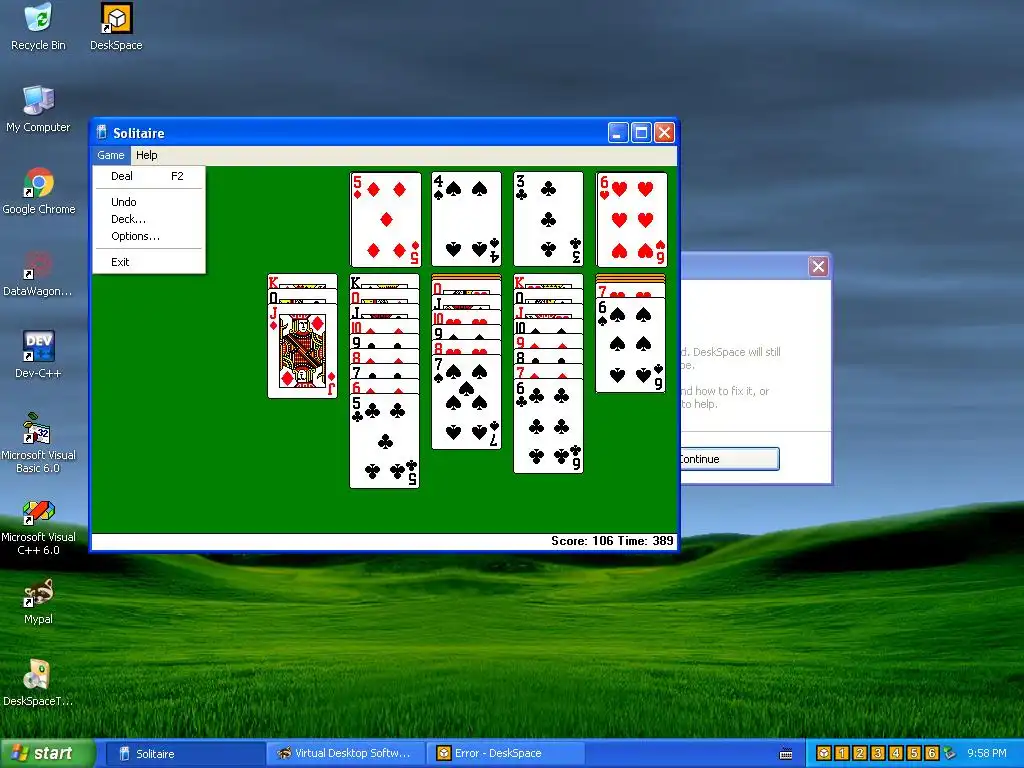Click the 5 of diamonds foundation pile

(x=385, y=219)
